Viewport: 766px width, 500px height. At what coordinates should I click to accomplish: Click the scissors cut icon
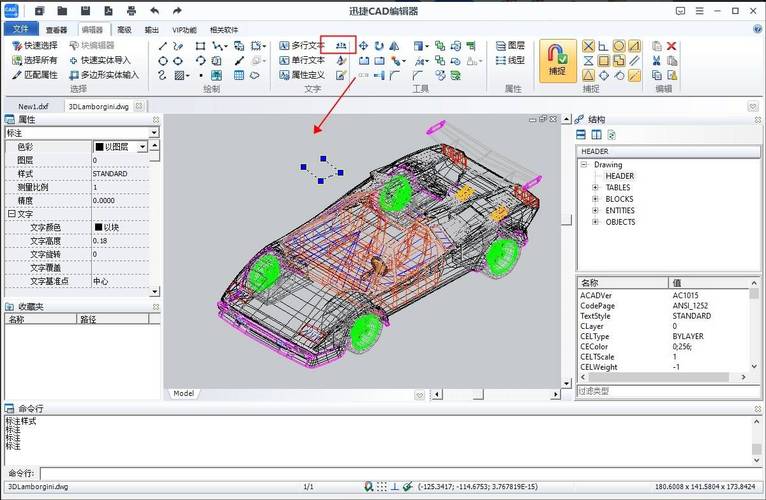tap(656, 60)
